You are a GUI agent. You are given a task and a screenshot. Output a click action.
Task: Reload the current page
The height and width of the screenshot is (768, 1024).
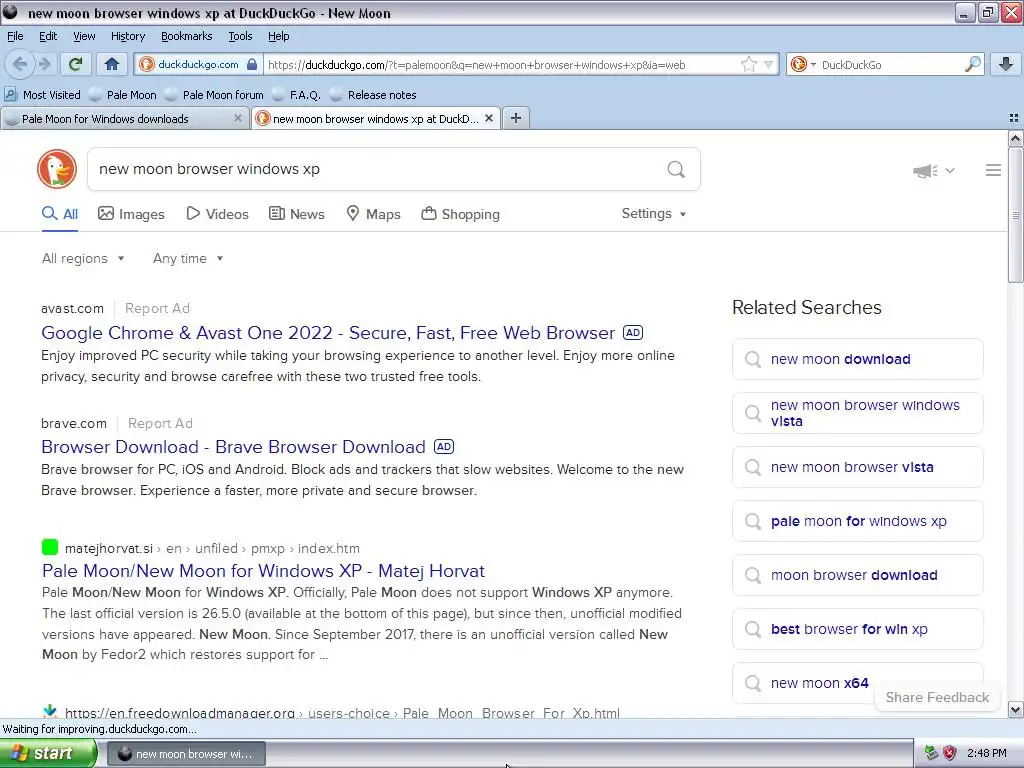pos(76,64)
